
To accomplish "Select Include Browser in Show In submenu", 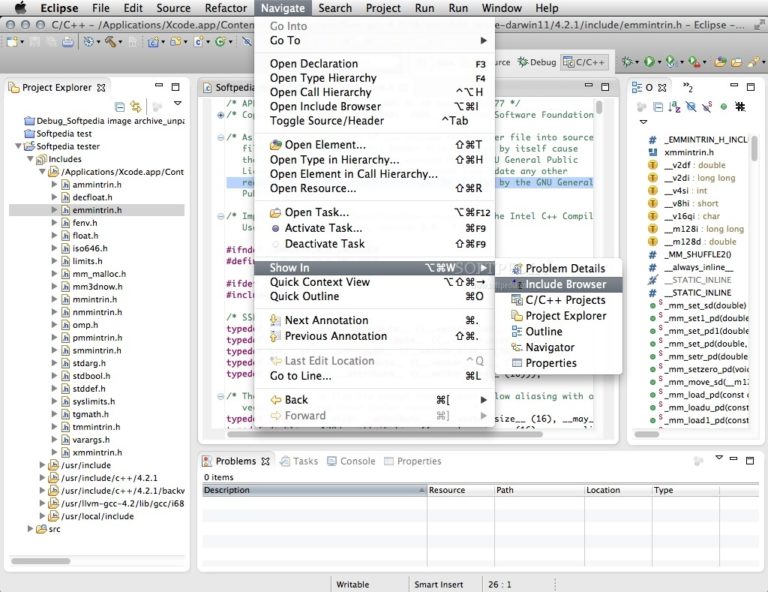I will 559,284.
